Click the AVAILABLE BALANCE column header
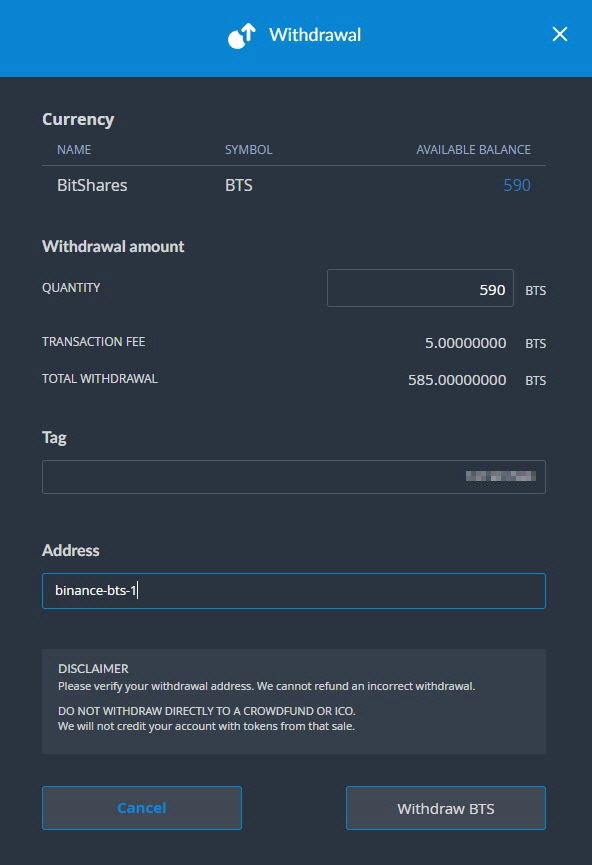 (473, 149)
